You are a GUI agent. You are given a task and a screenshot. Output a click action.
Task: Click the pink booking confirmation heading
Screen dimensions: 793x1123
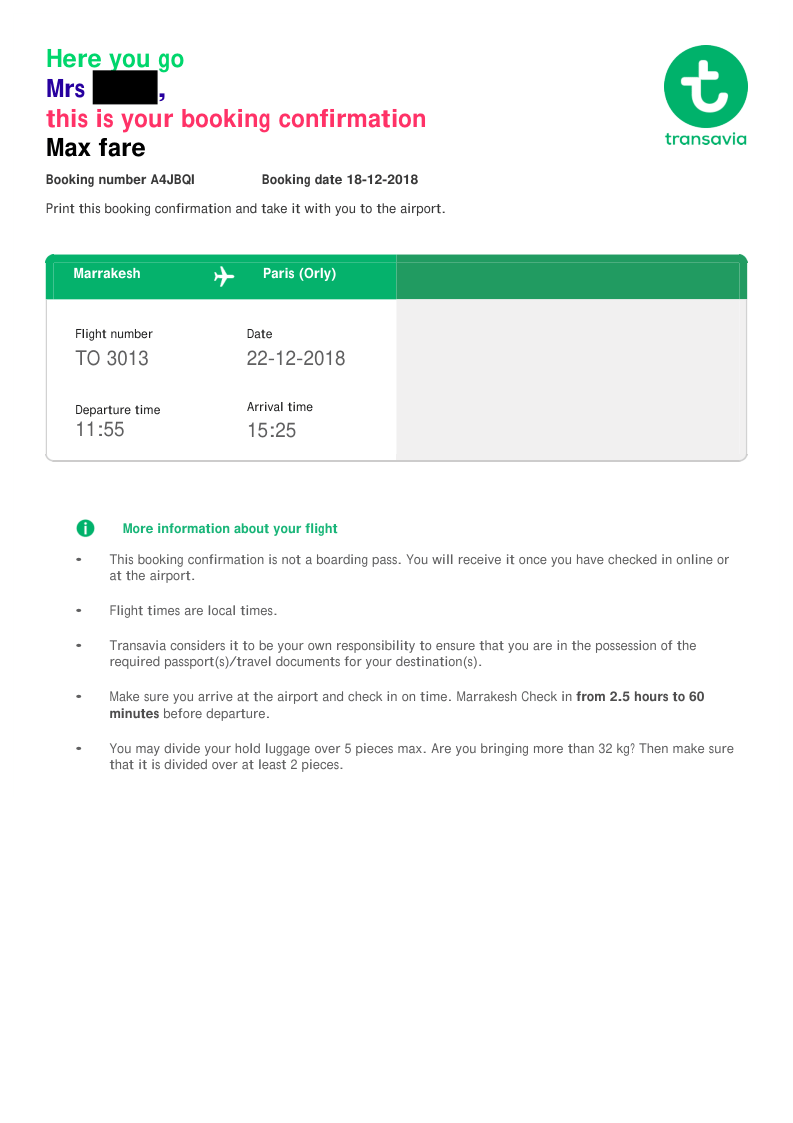pos(236,119)
